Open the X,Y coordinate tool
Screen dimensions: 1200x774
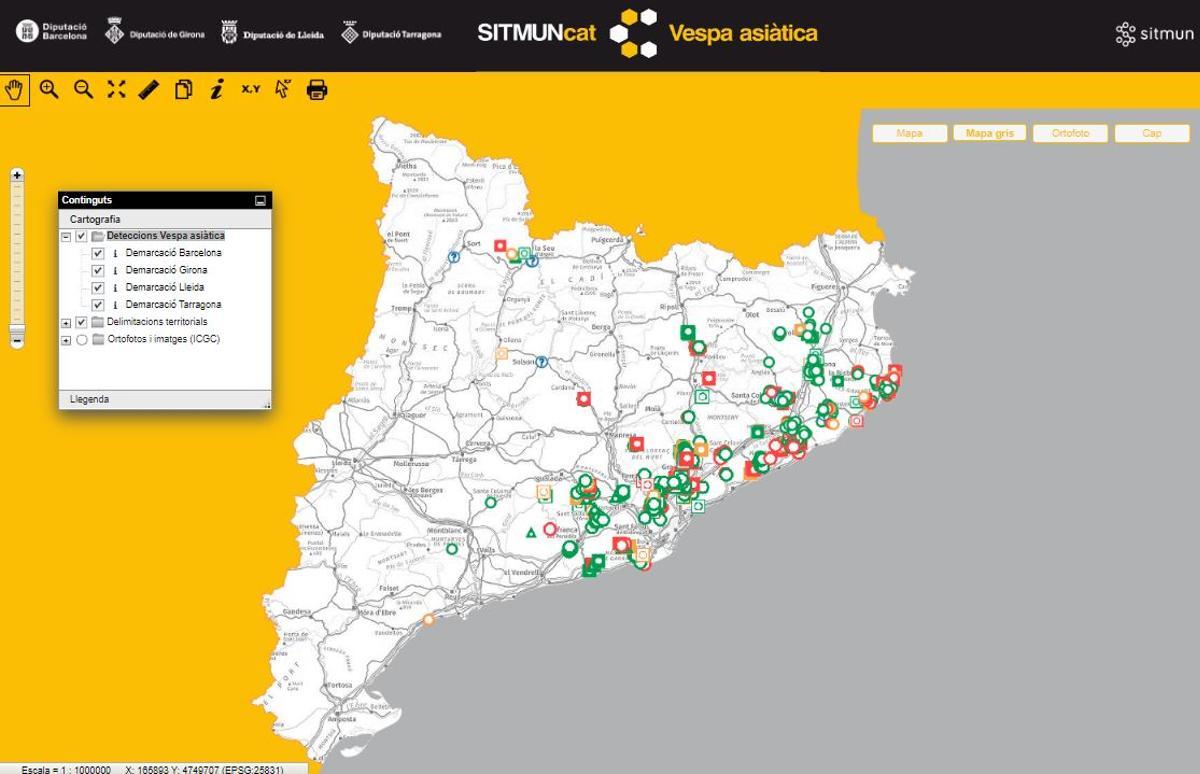click(250, 89)
